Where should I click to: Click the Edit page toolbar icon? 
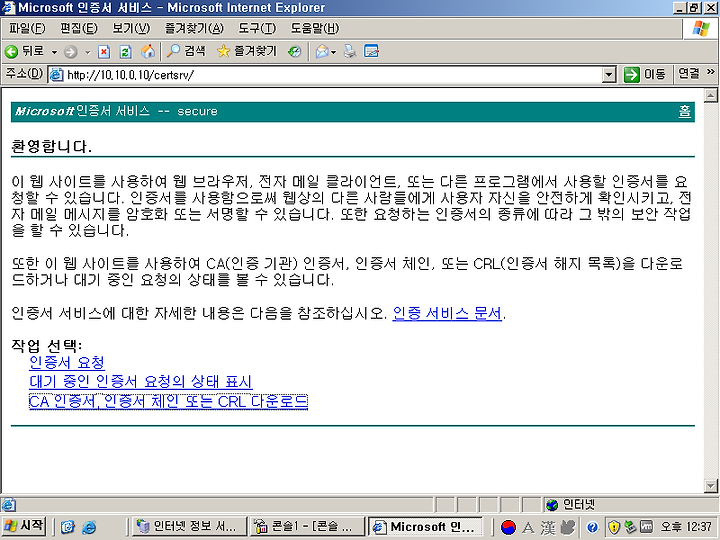[371, 51]
